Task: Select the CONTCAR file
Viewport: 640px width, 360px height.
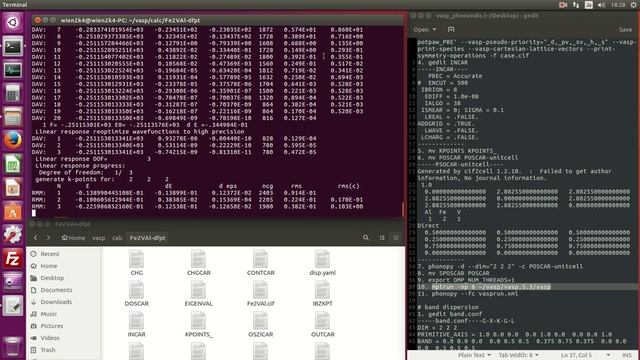Action: click(x=260, y=262)
